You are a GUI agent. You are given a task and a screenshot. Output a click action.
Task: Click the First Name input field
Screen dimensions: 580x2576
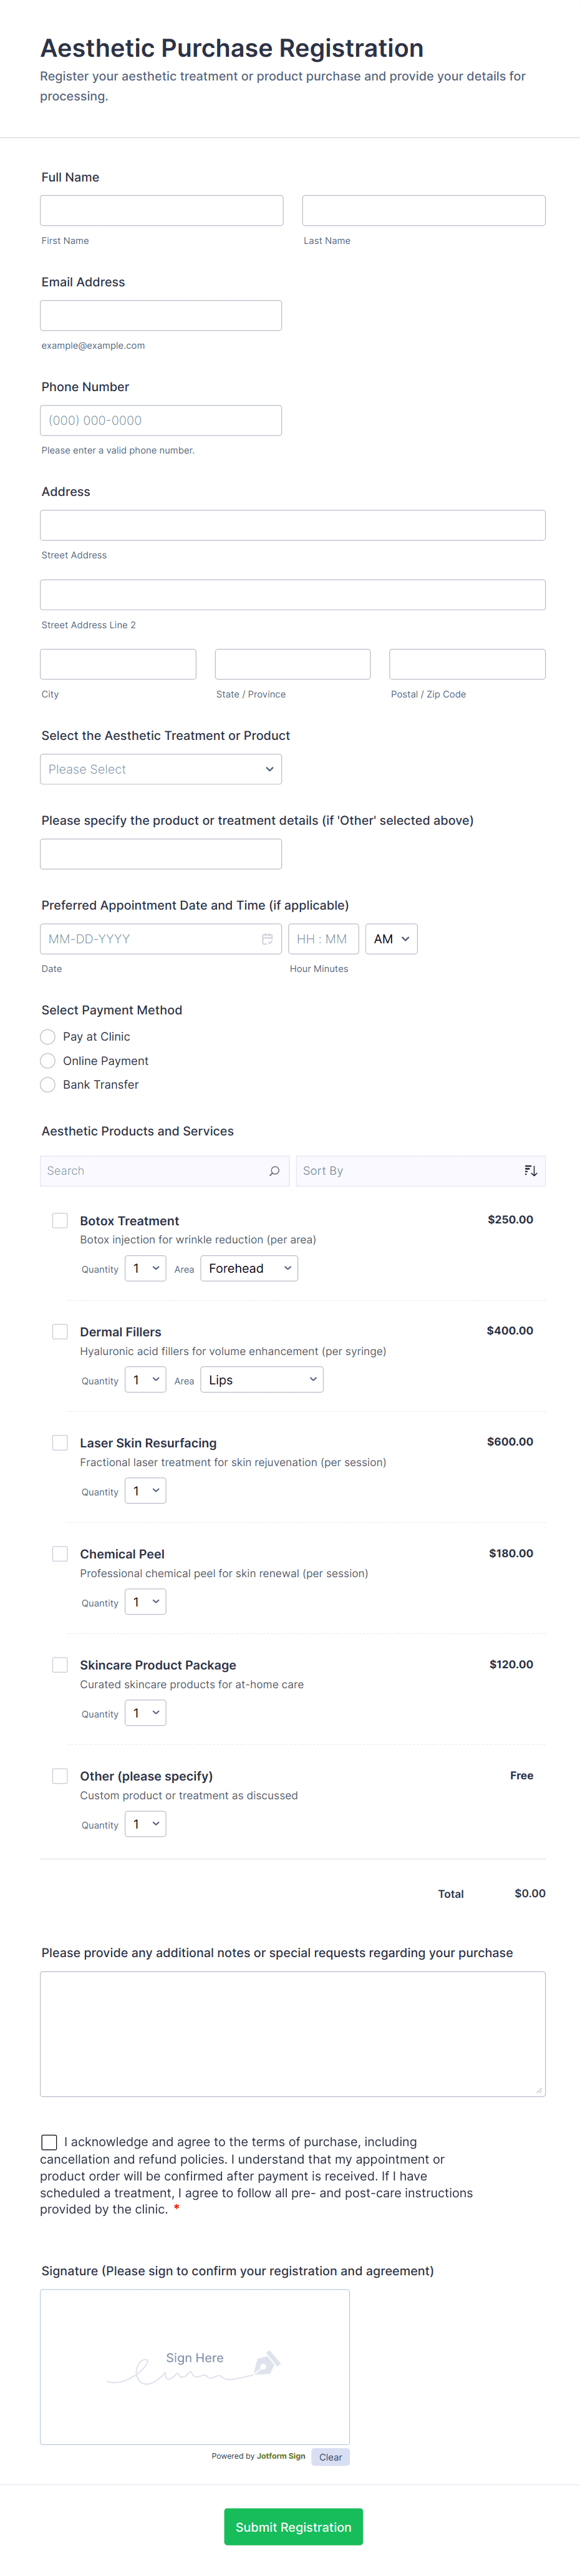162,211
